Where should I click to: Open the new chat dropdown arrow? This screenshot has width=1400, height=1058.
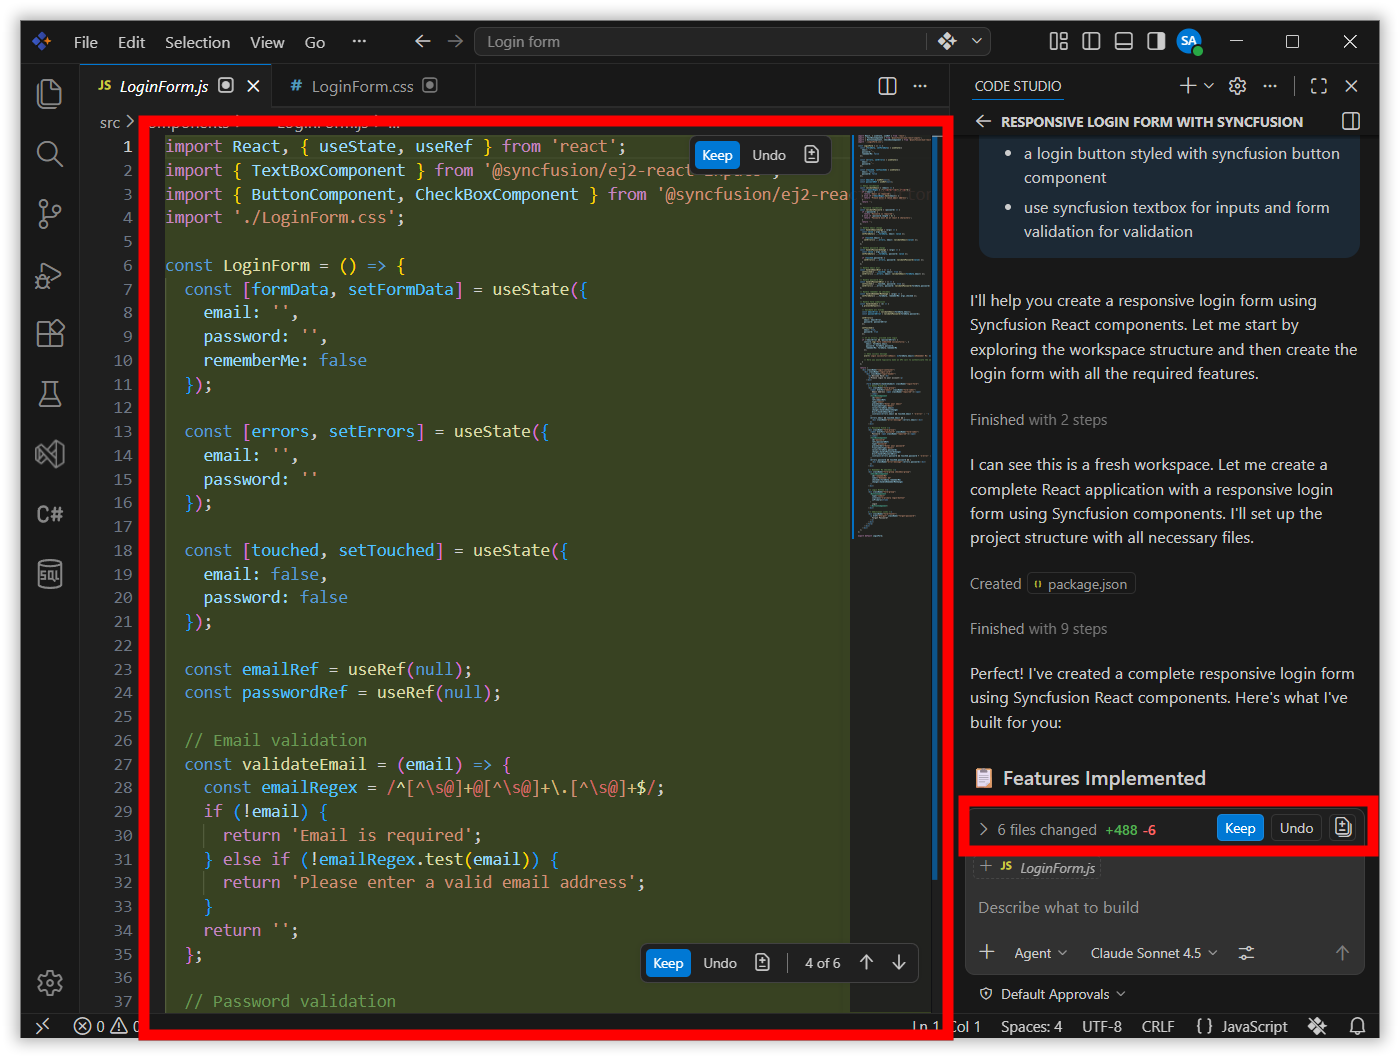coord(1209,86)
